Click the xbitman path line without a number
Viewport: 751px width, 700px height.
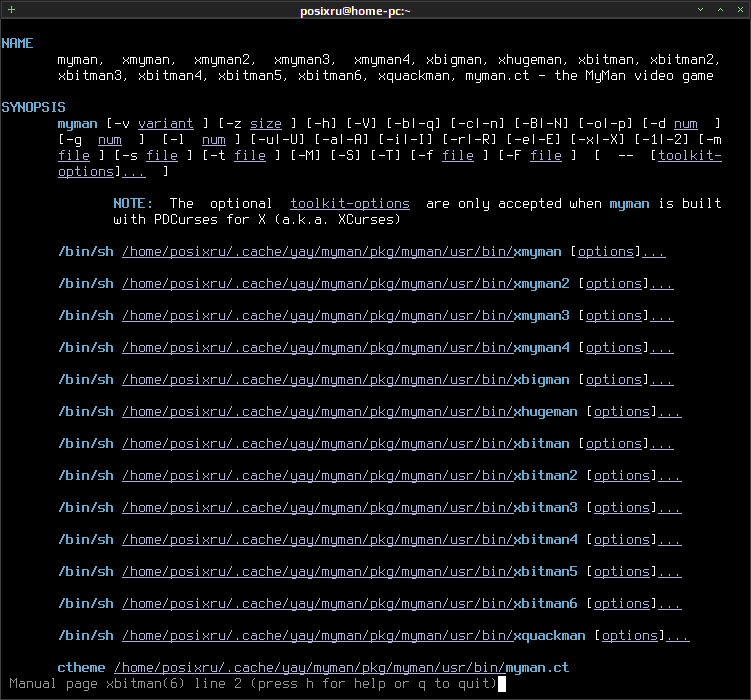click(x=345, y=444)
